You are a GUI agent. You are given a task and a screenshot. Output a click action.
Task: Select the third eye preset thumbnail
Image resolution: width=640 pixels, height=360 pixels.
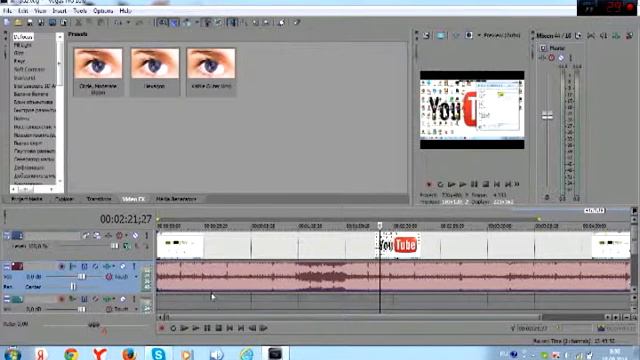[x=211, y=64]
